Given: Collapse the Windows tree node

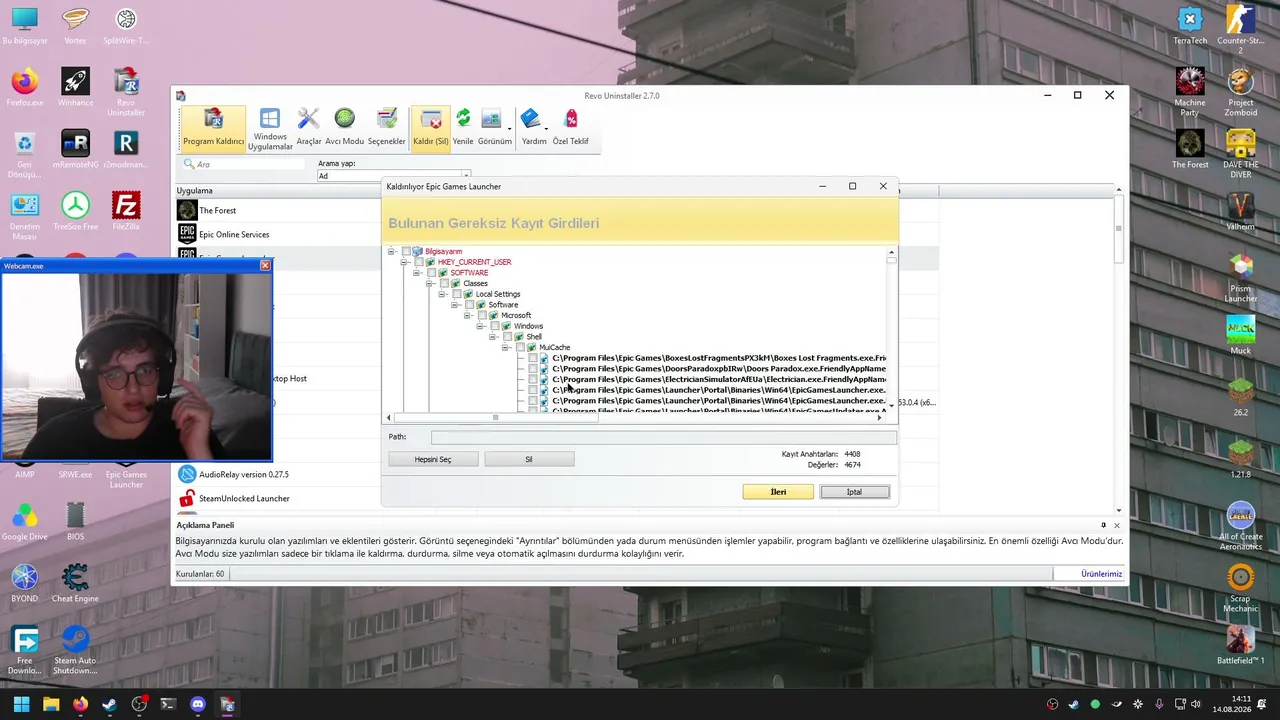Looking at the screenshot, I should (x=480, y=326).
